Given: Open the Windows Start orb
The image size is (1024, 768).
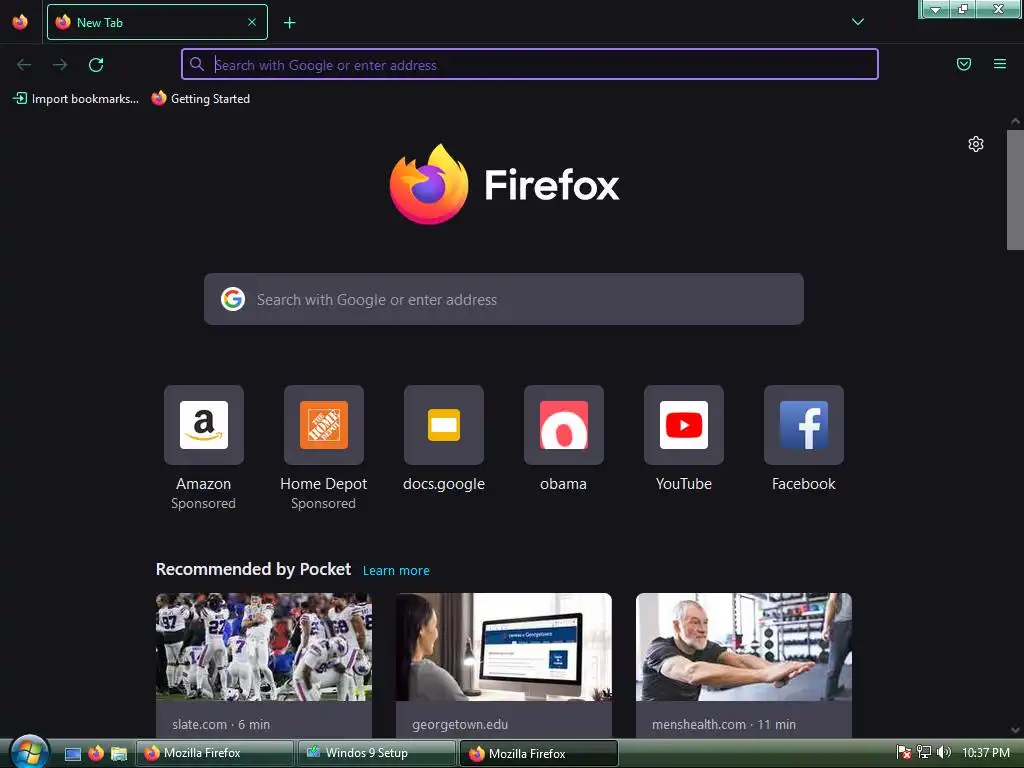Looking at the screenshot, I should (x=29, y=752).
